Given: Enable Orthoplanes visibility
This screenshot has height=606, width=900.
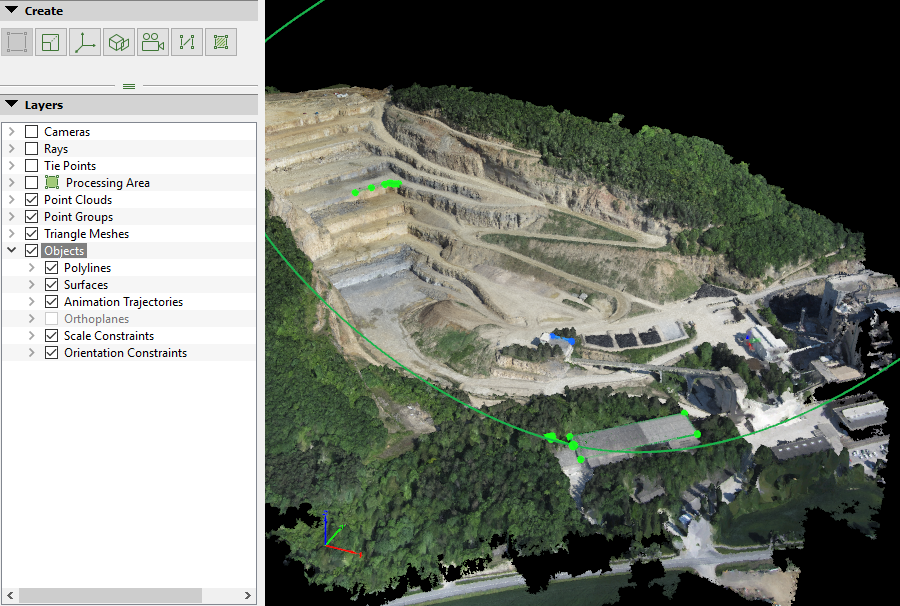Looking at the screenshot, I should [50, 318].
